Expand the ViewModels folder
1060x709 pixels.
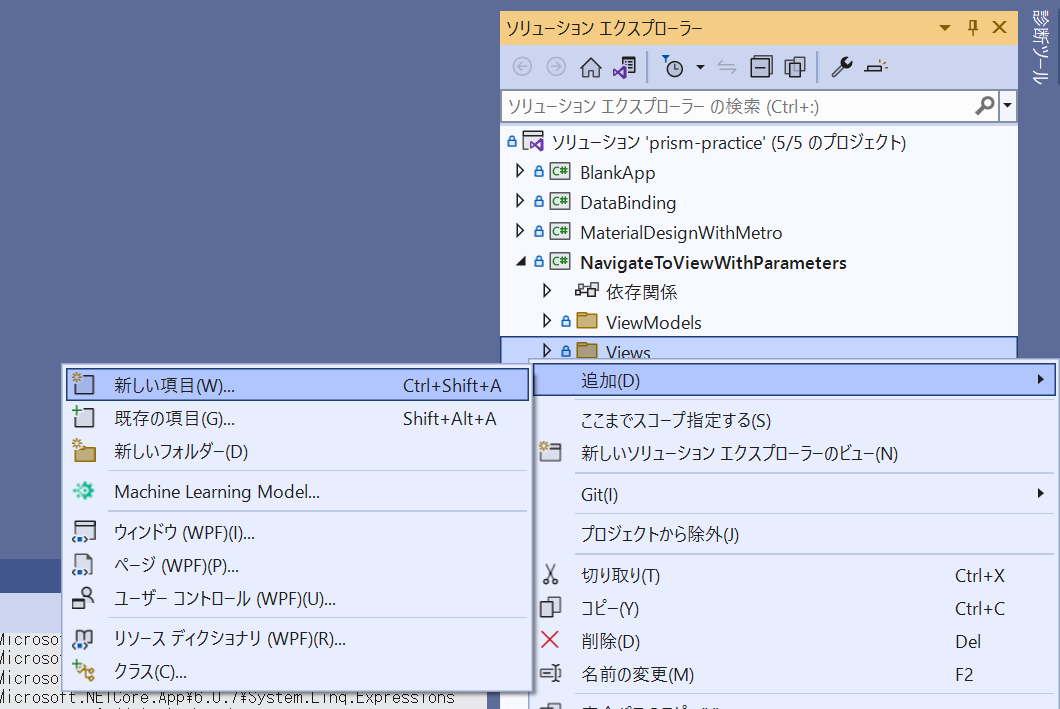click(x=547, y=321)
